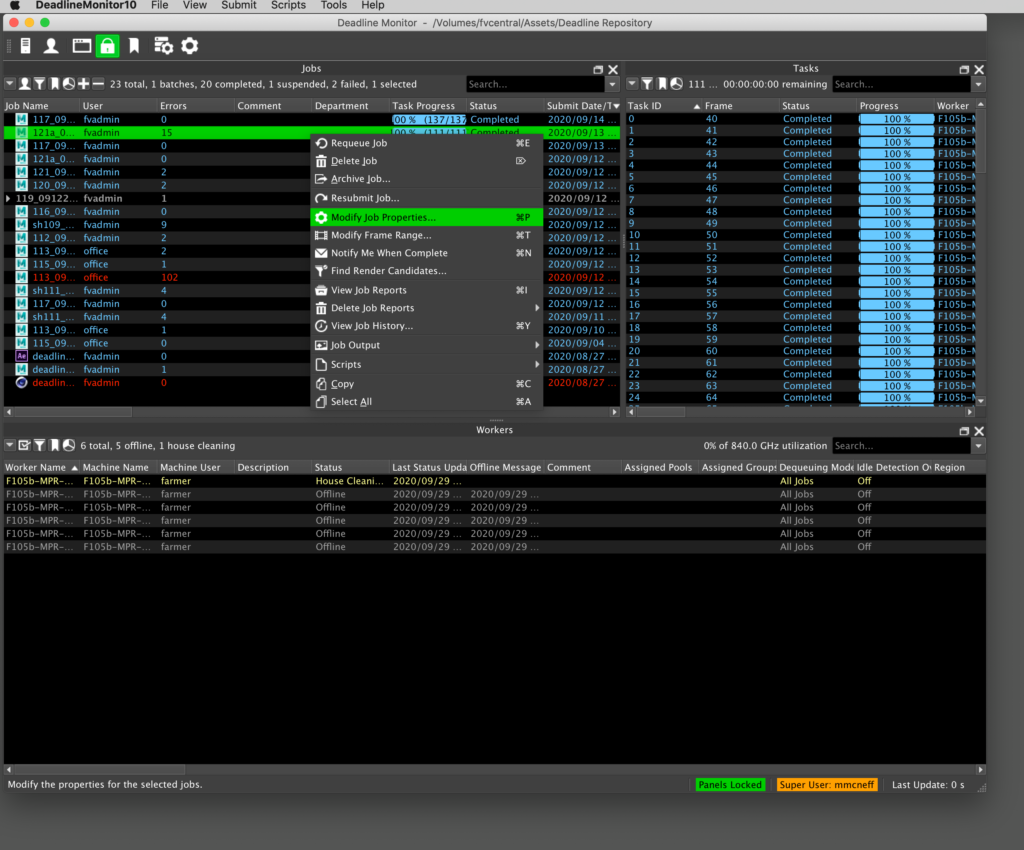
Task: Select Modify Job Properties... menu entry
Action: point(427,217)
